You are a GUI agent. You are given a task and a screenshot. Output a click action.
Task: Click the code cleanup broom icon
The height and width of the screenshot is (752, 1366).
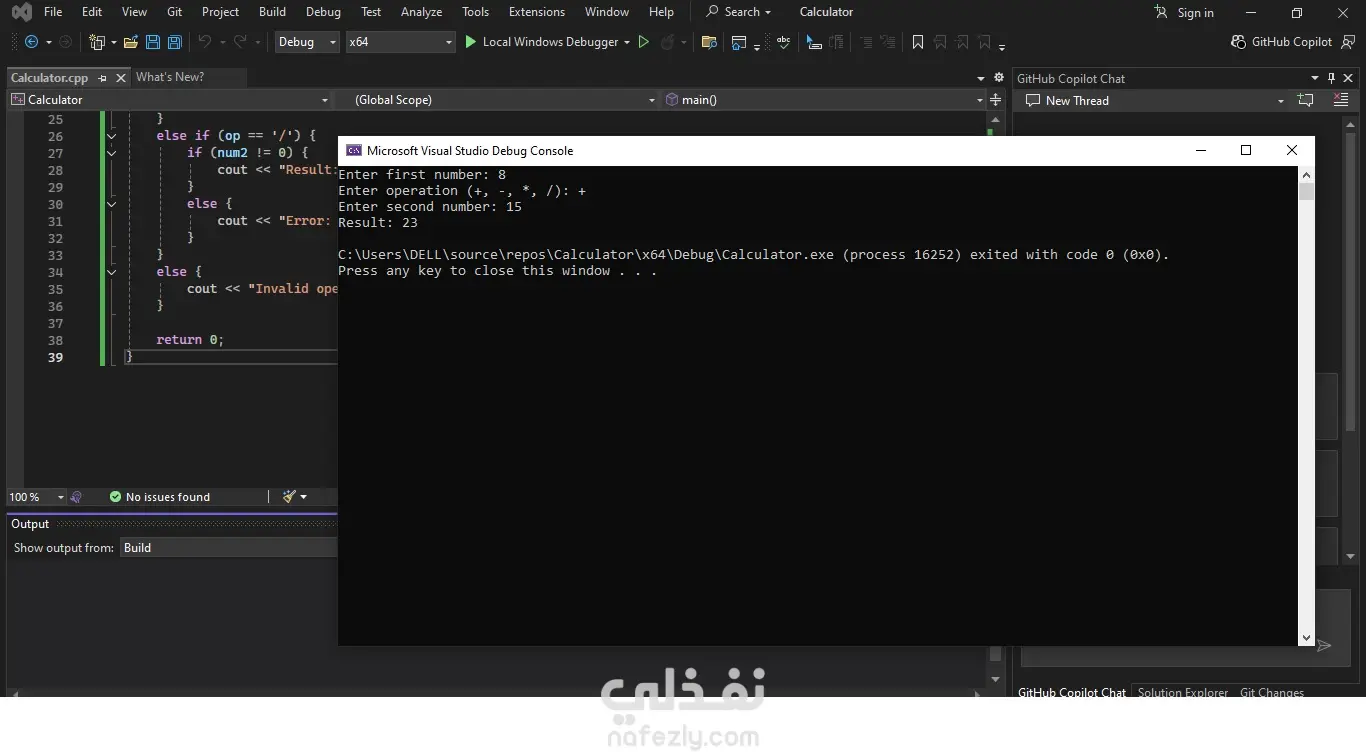289,497
